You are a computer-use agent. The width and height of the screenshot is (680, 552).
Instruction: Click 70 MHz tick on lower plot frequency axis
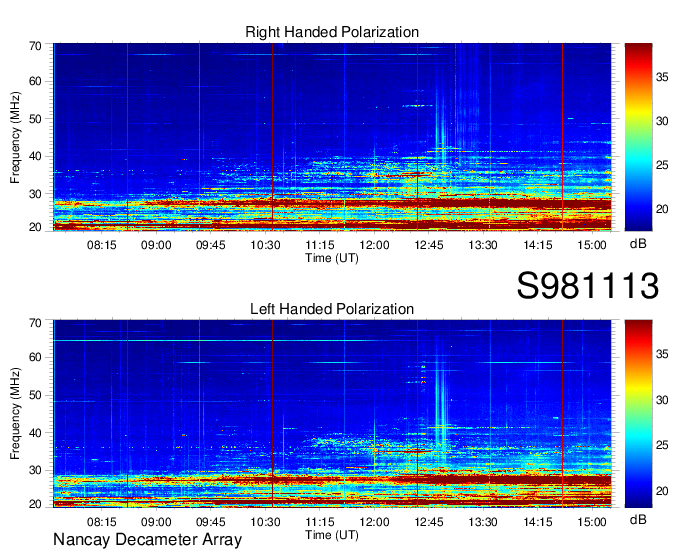[35, 323]
